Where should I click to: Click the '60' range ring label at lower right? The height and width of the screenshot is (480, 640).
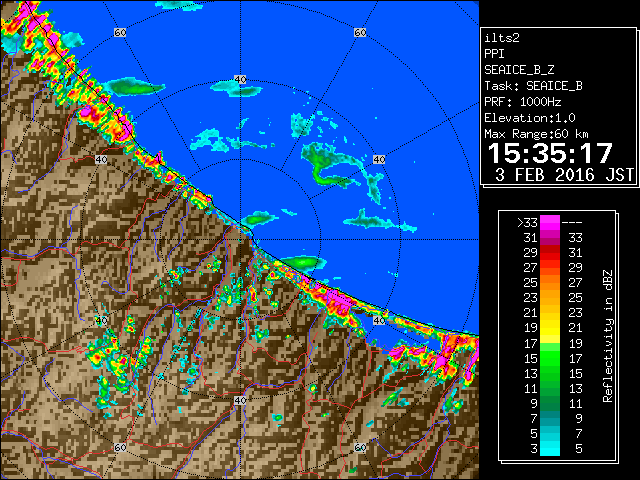pos(360,448)
